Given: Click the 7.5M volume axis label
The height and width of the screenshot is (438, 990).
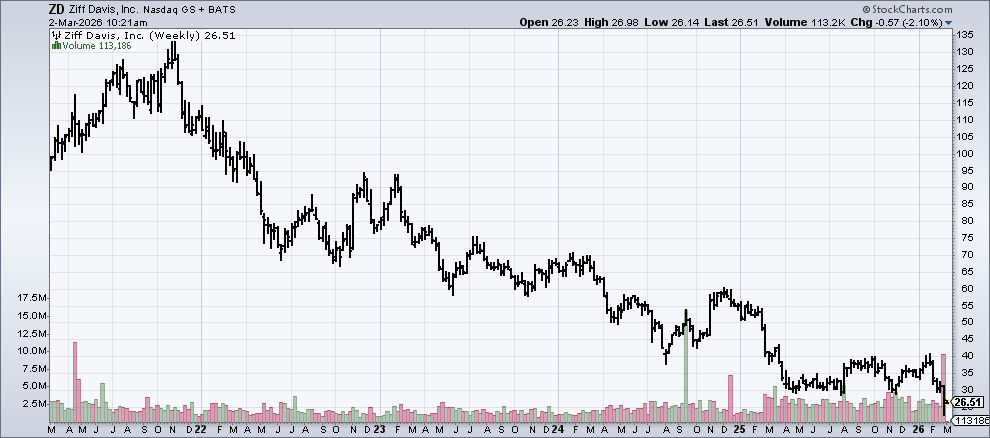Looking at the screenshot, I should click(36, 369).
